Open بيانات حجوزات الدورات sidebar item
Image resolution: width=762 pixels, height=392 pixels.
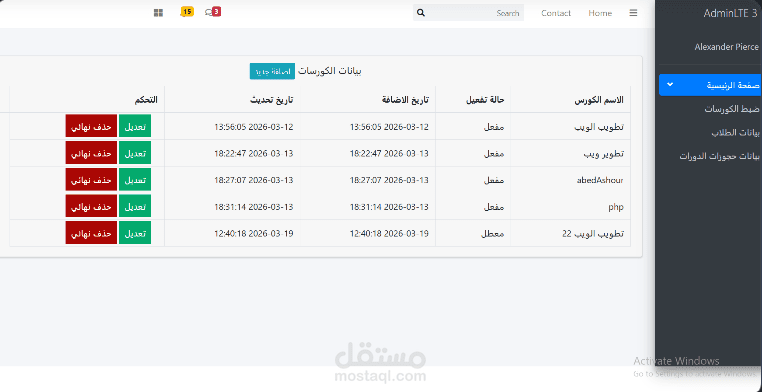pos(719,156)
